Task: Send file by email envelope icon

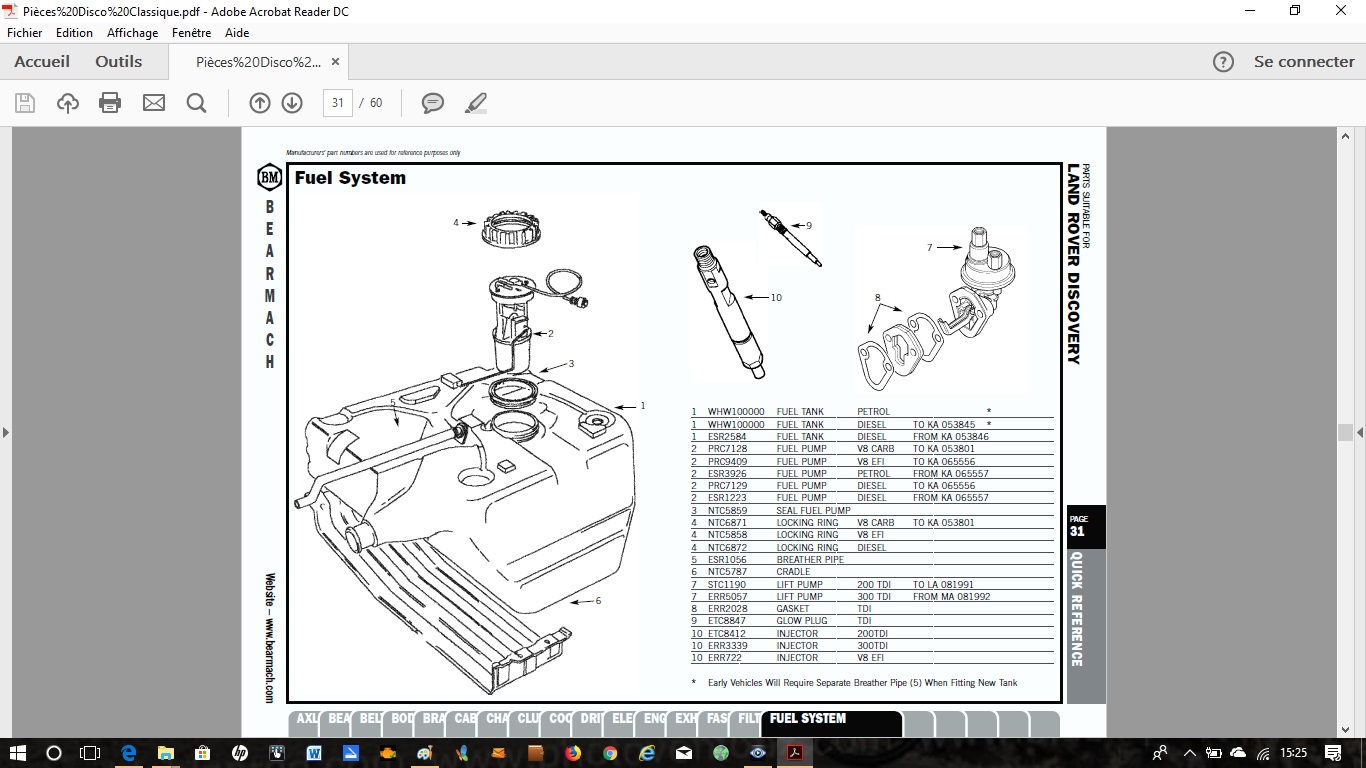Action: pos(154,103)
